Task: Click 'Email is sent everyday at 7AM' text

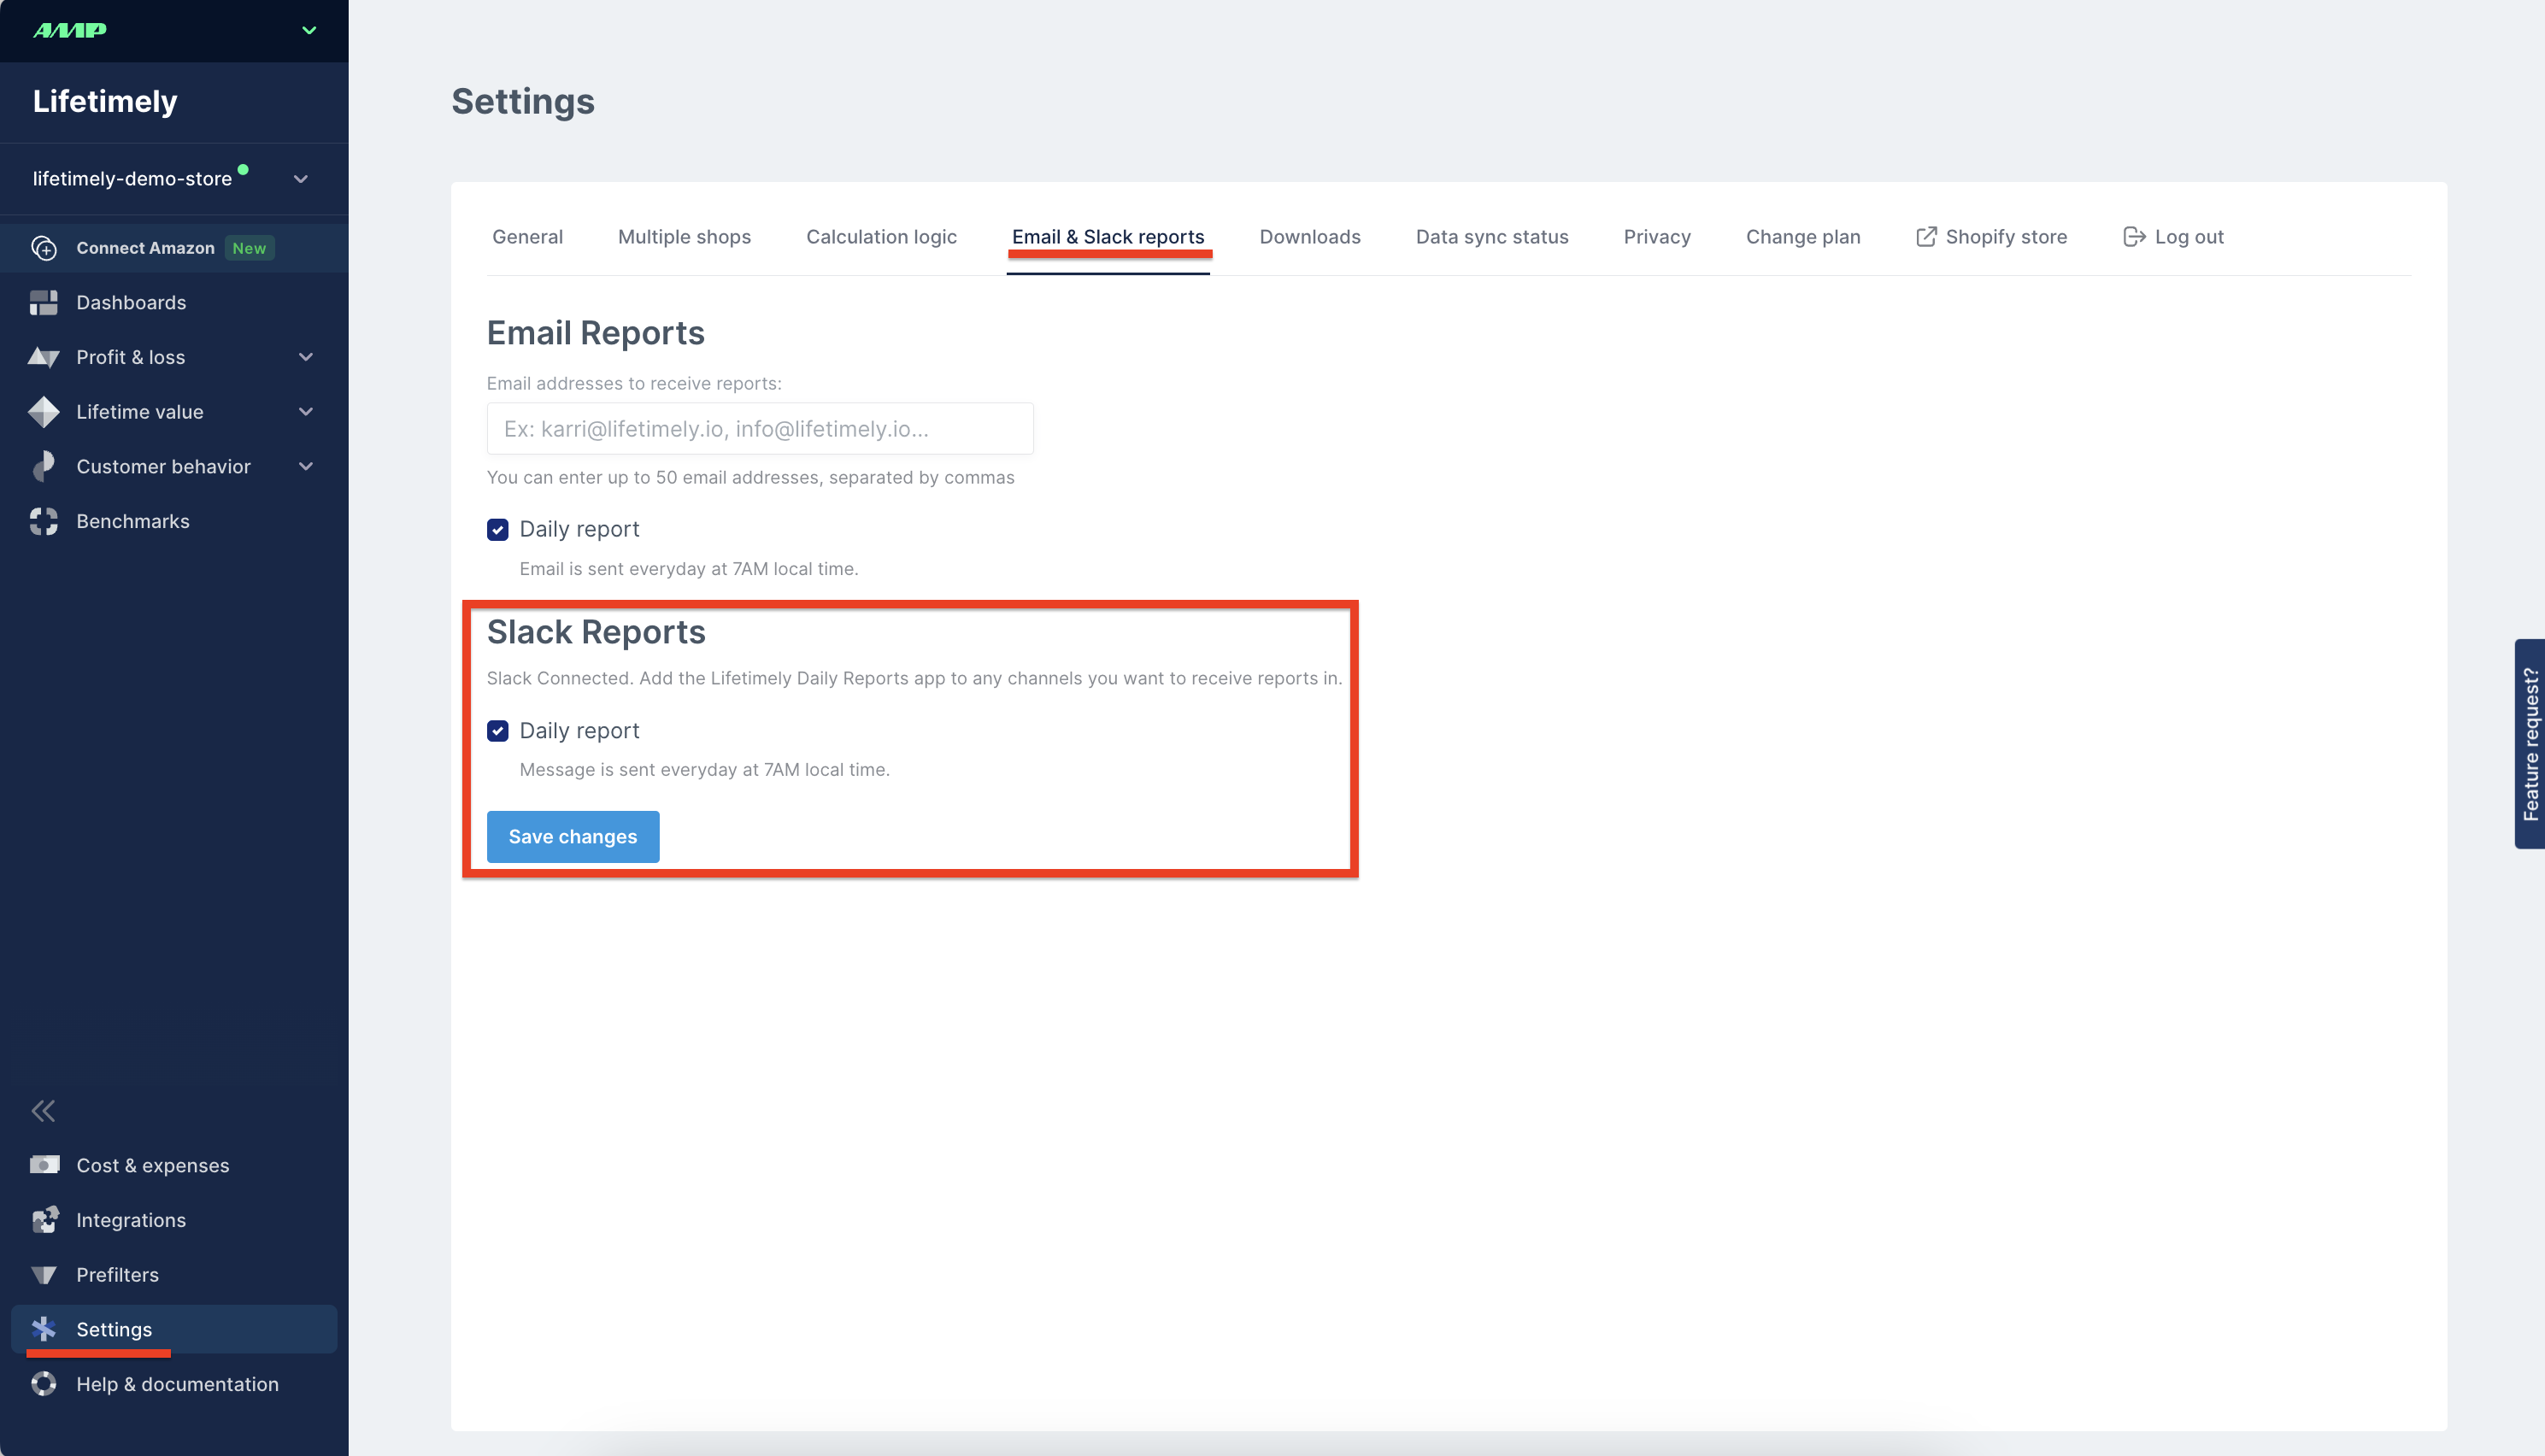Action: [689, 569]
